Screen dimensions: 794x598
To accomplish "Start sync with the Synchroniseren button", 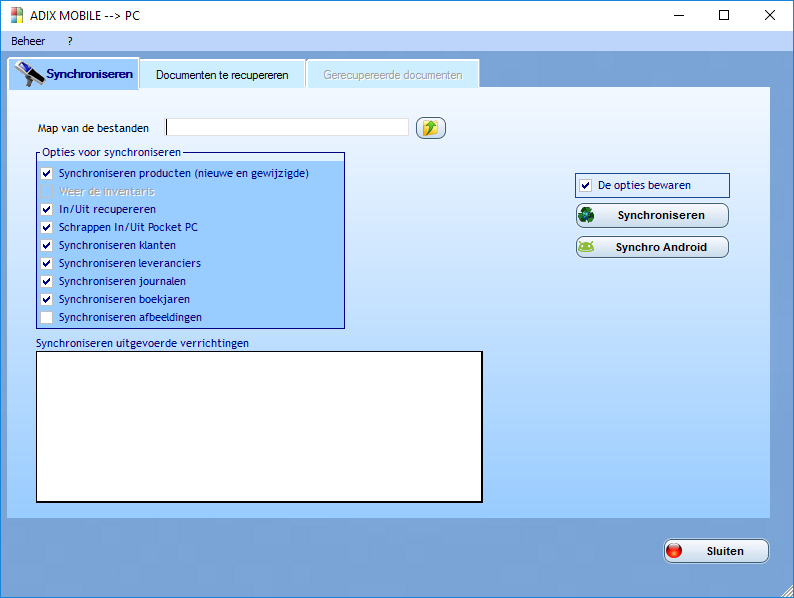I will coord(652,215).
